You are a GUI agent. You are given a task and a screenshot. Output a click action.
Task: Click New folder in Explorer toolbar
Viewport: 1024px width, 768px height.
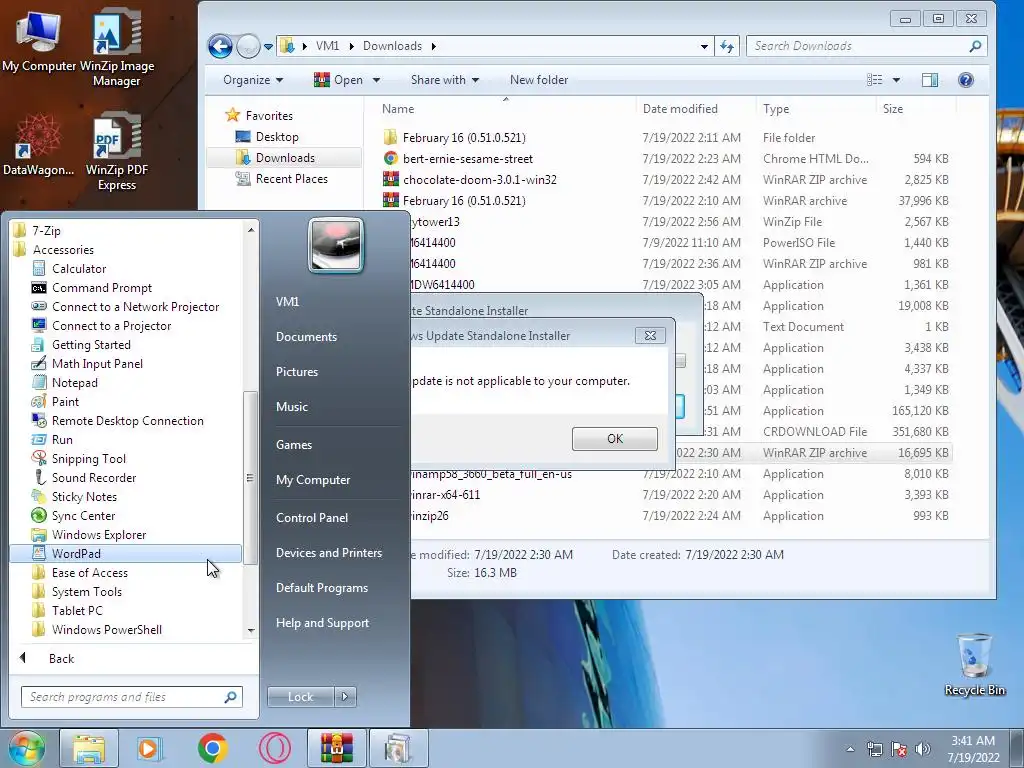(539, 80)
